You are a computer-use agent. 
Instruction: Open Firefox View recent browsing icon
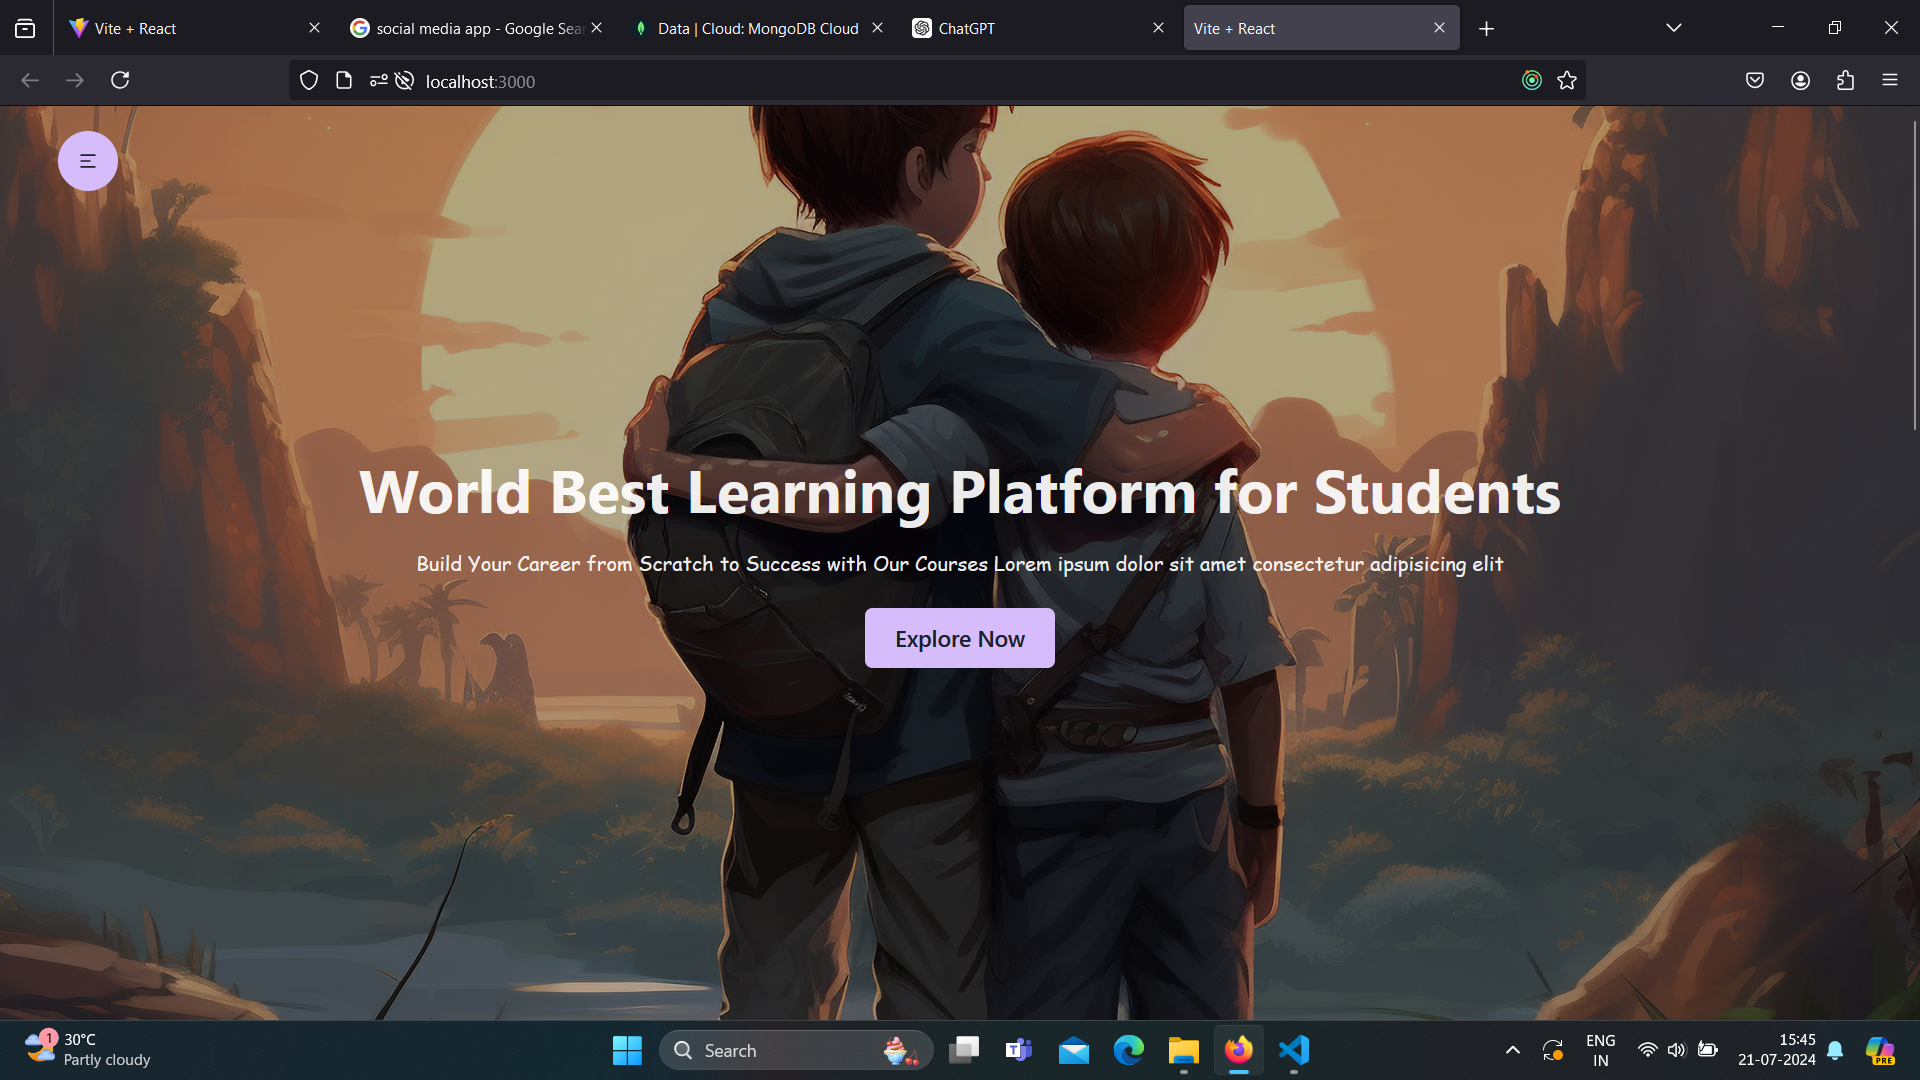coord(25,29)
